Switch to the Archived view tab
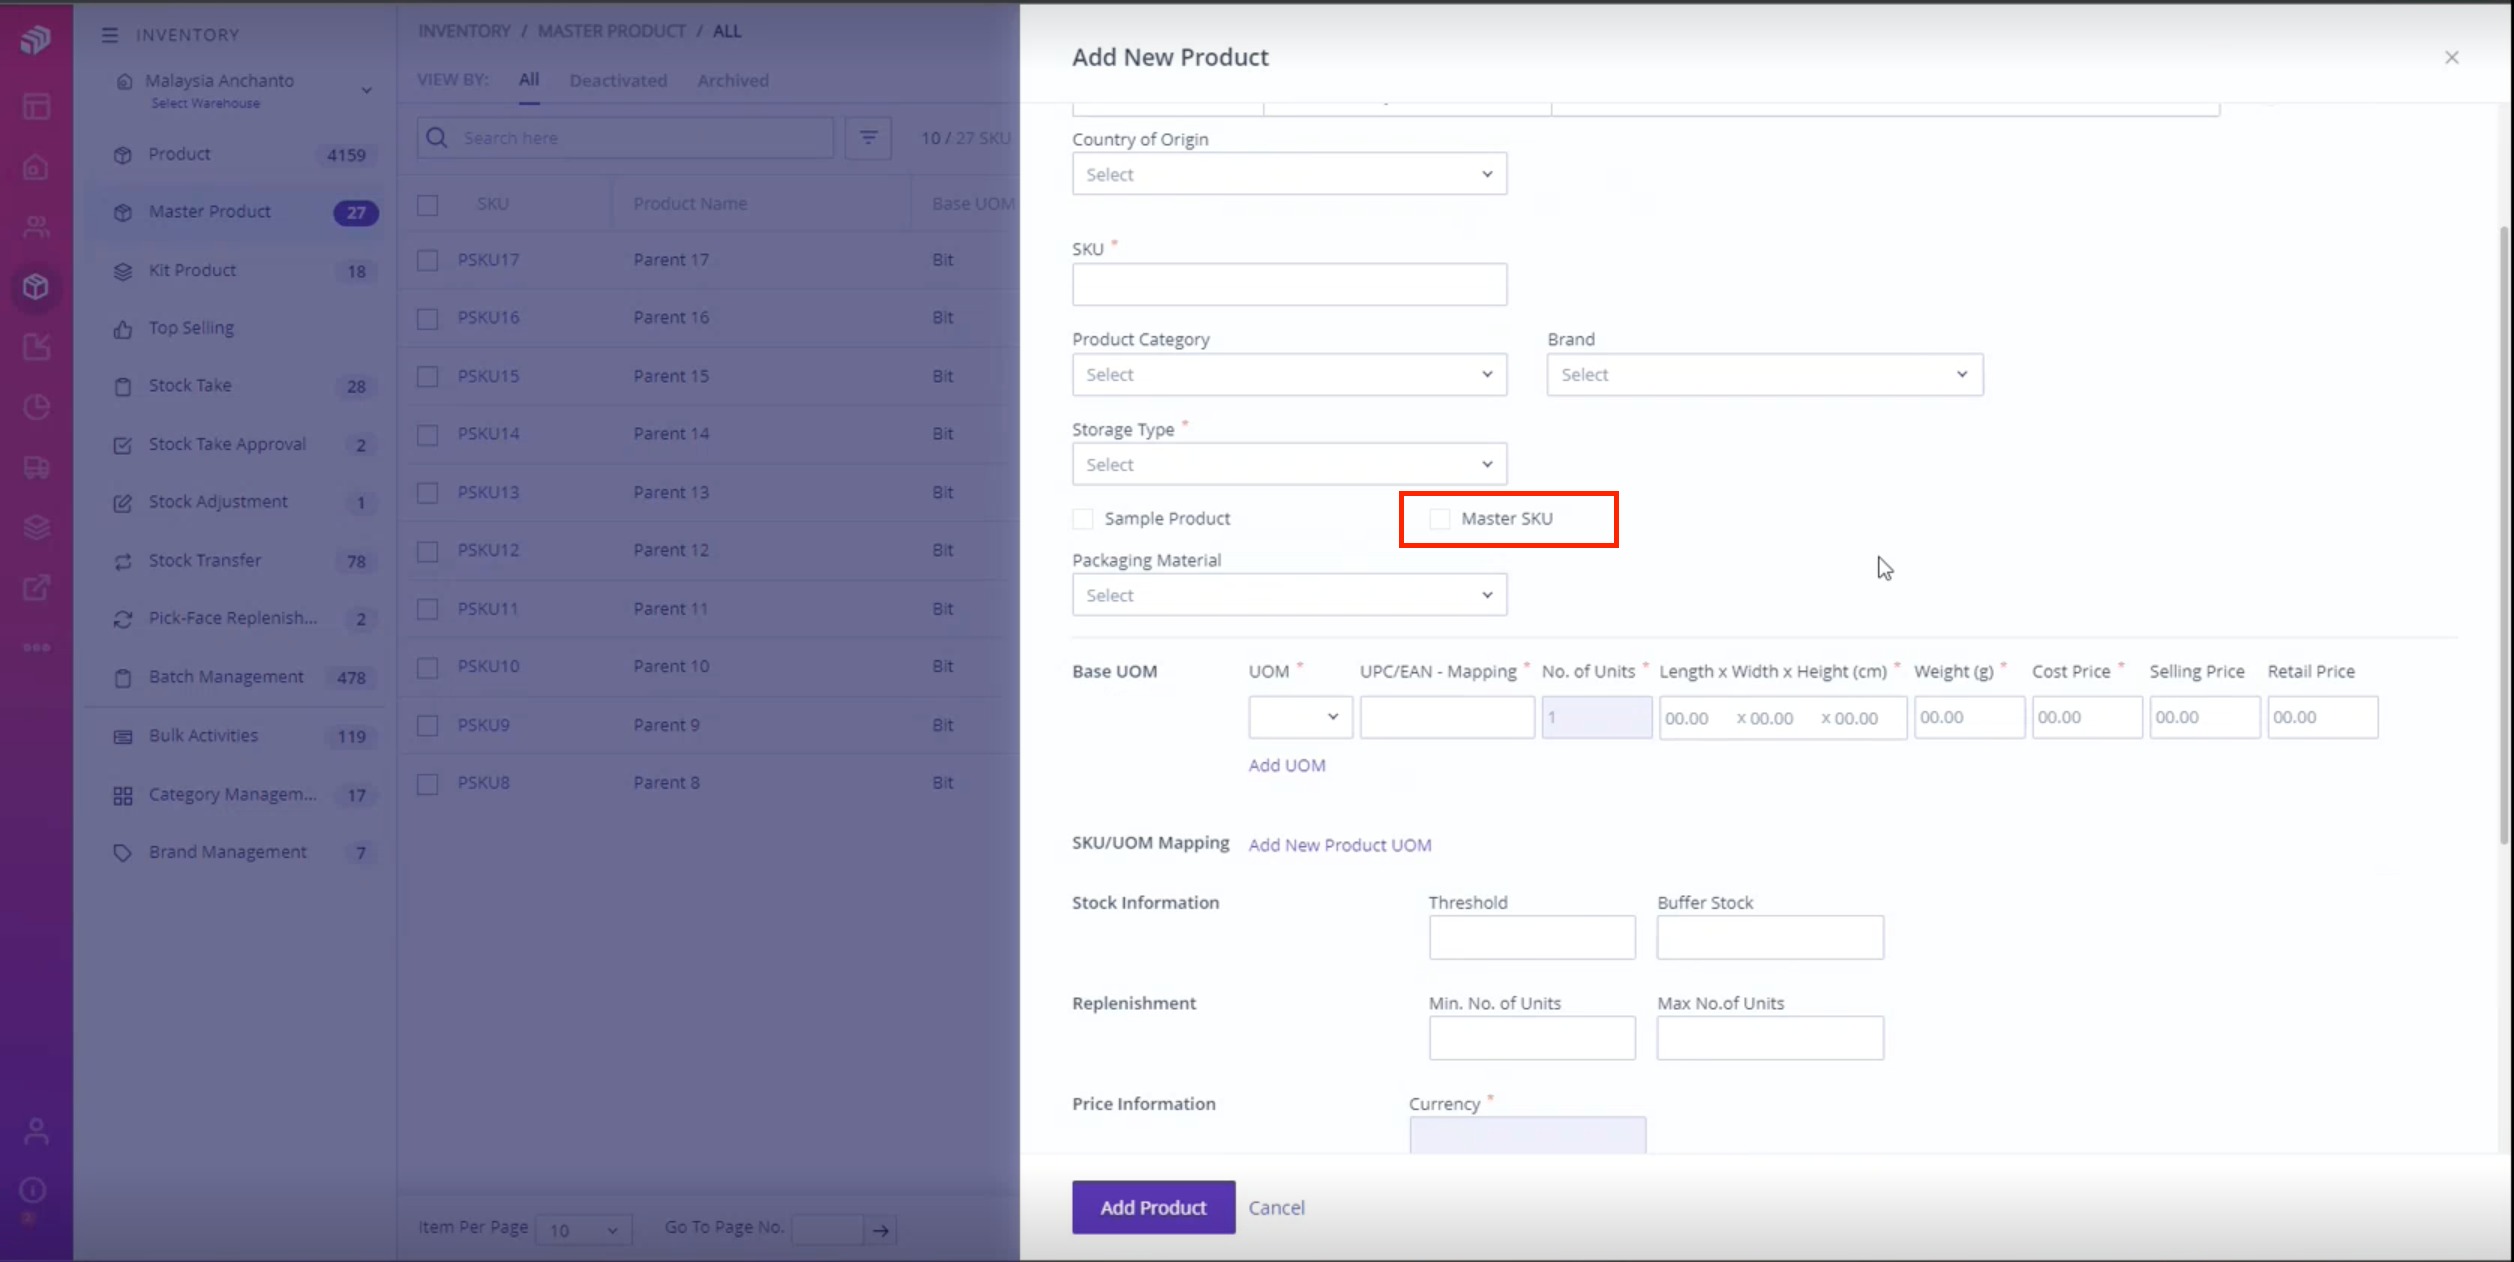 coord(733,80)
